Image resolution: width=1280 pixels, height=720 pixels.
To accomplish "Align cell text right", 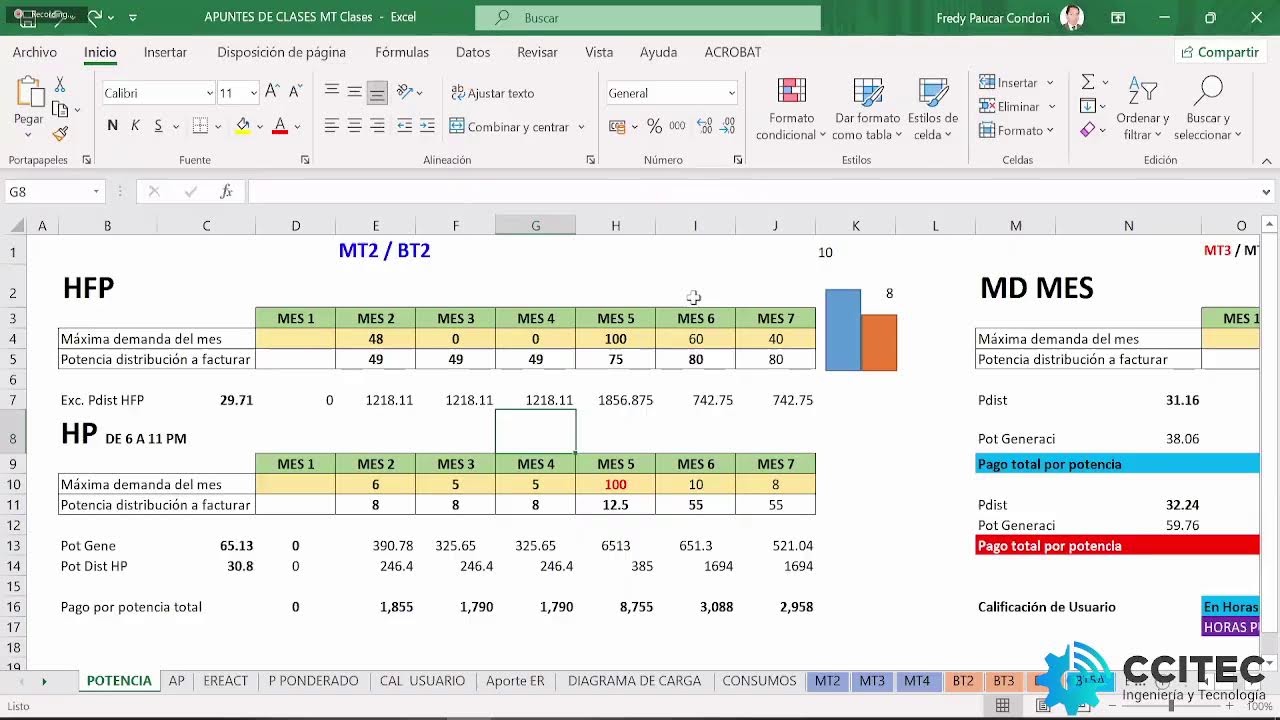I will point(377,126).
